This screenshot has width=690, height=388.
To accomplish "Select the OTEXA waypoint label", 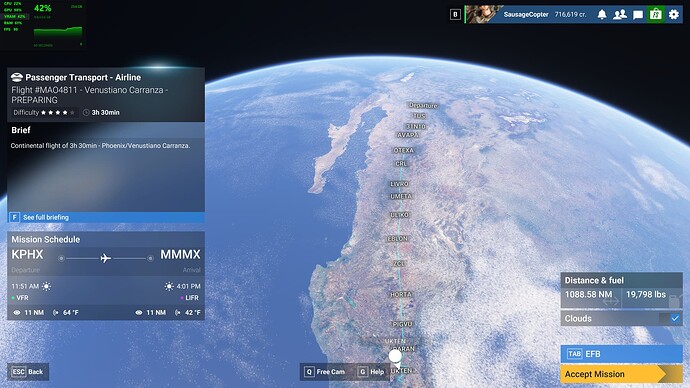I will pyautogui.click(x=404, y=150).
